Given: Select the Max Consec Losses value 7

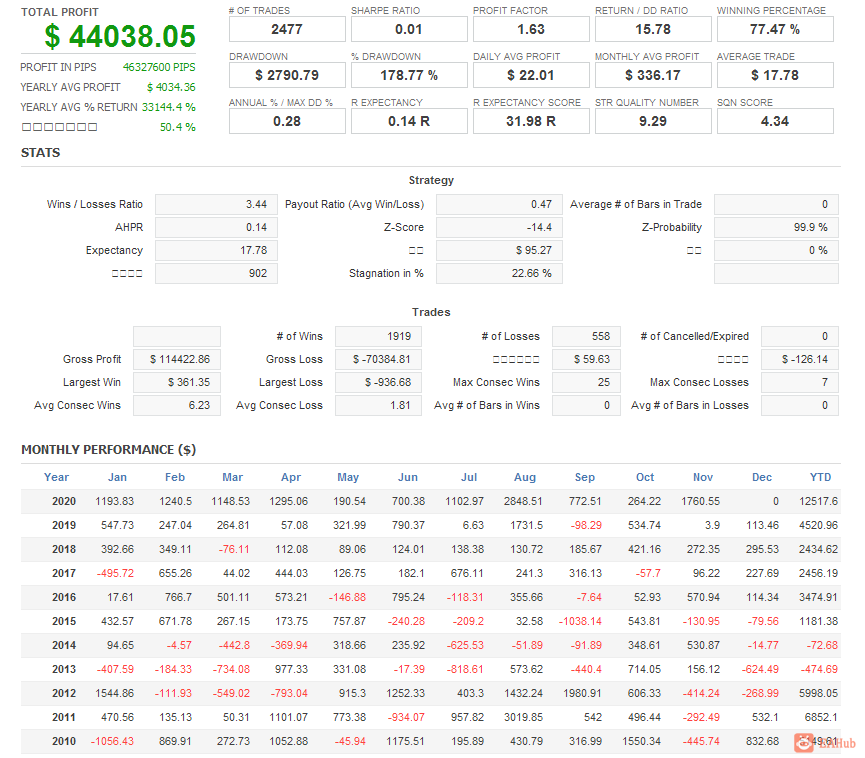Looking at the screenshot, I should pos(800,382).
